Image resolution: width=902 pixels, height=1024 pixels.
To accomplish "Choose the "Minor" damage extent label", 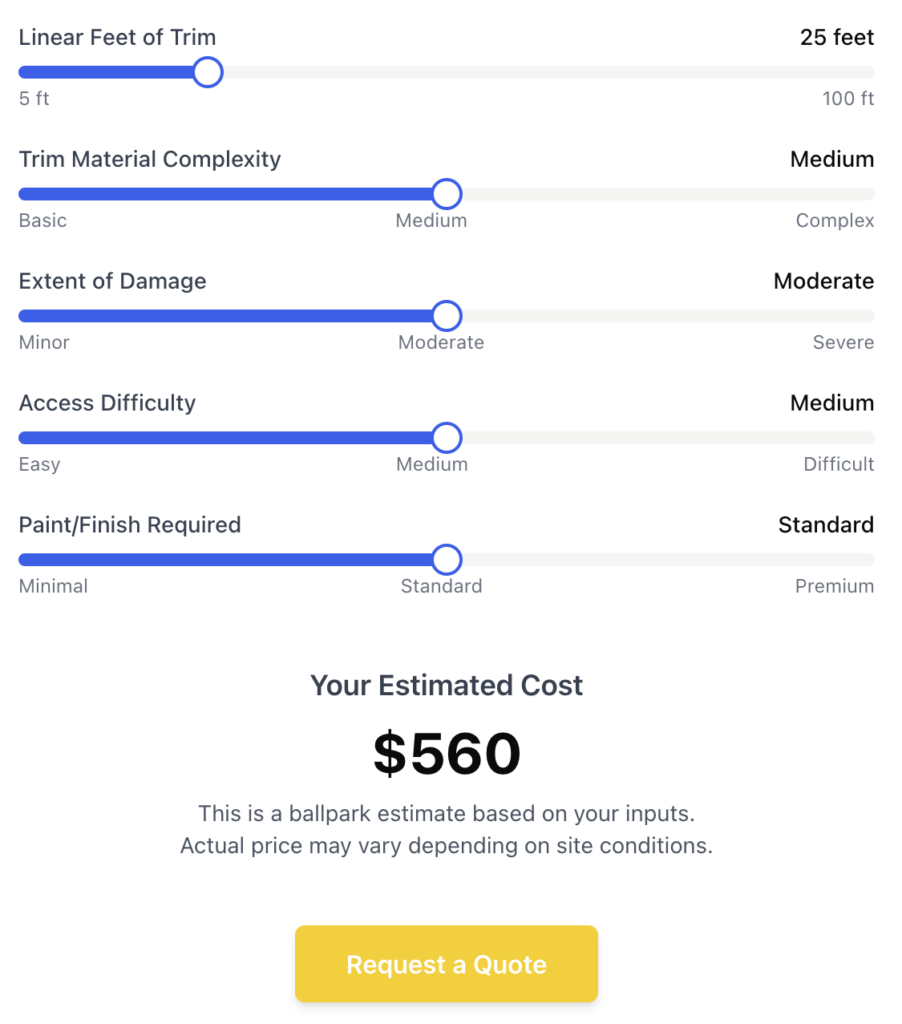I will (x=44, y=343).
